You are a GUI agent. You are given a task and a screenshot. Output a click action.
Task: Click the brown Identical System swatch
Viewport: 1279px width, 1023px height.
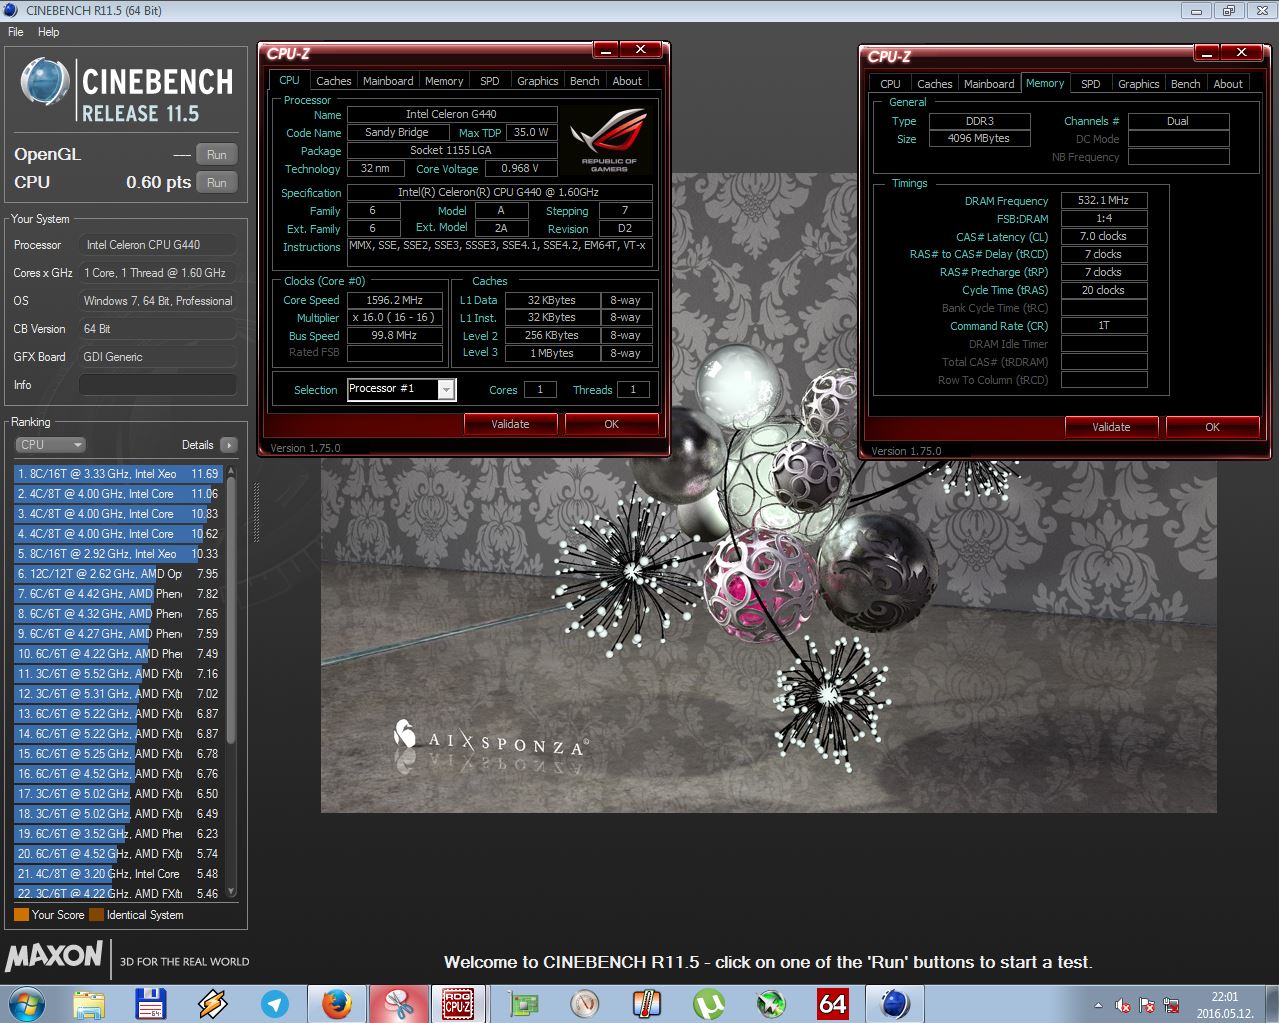96,914
